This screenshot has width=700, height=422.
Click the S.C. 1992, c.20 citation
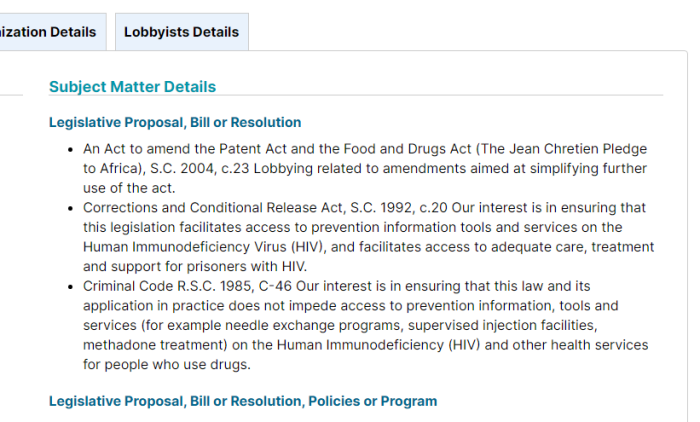(399, 208)
